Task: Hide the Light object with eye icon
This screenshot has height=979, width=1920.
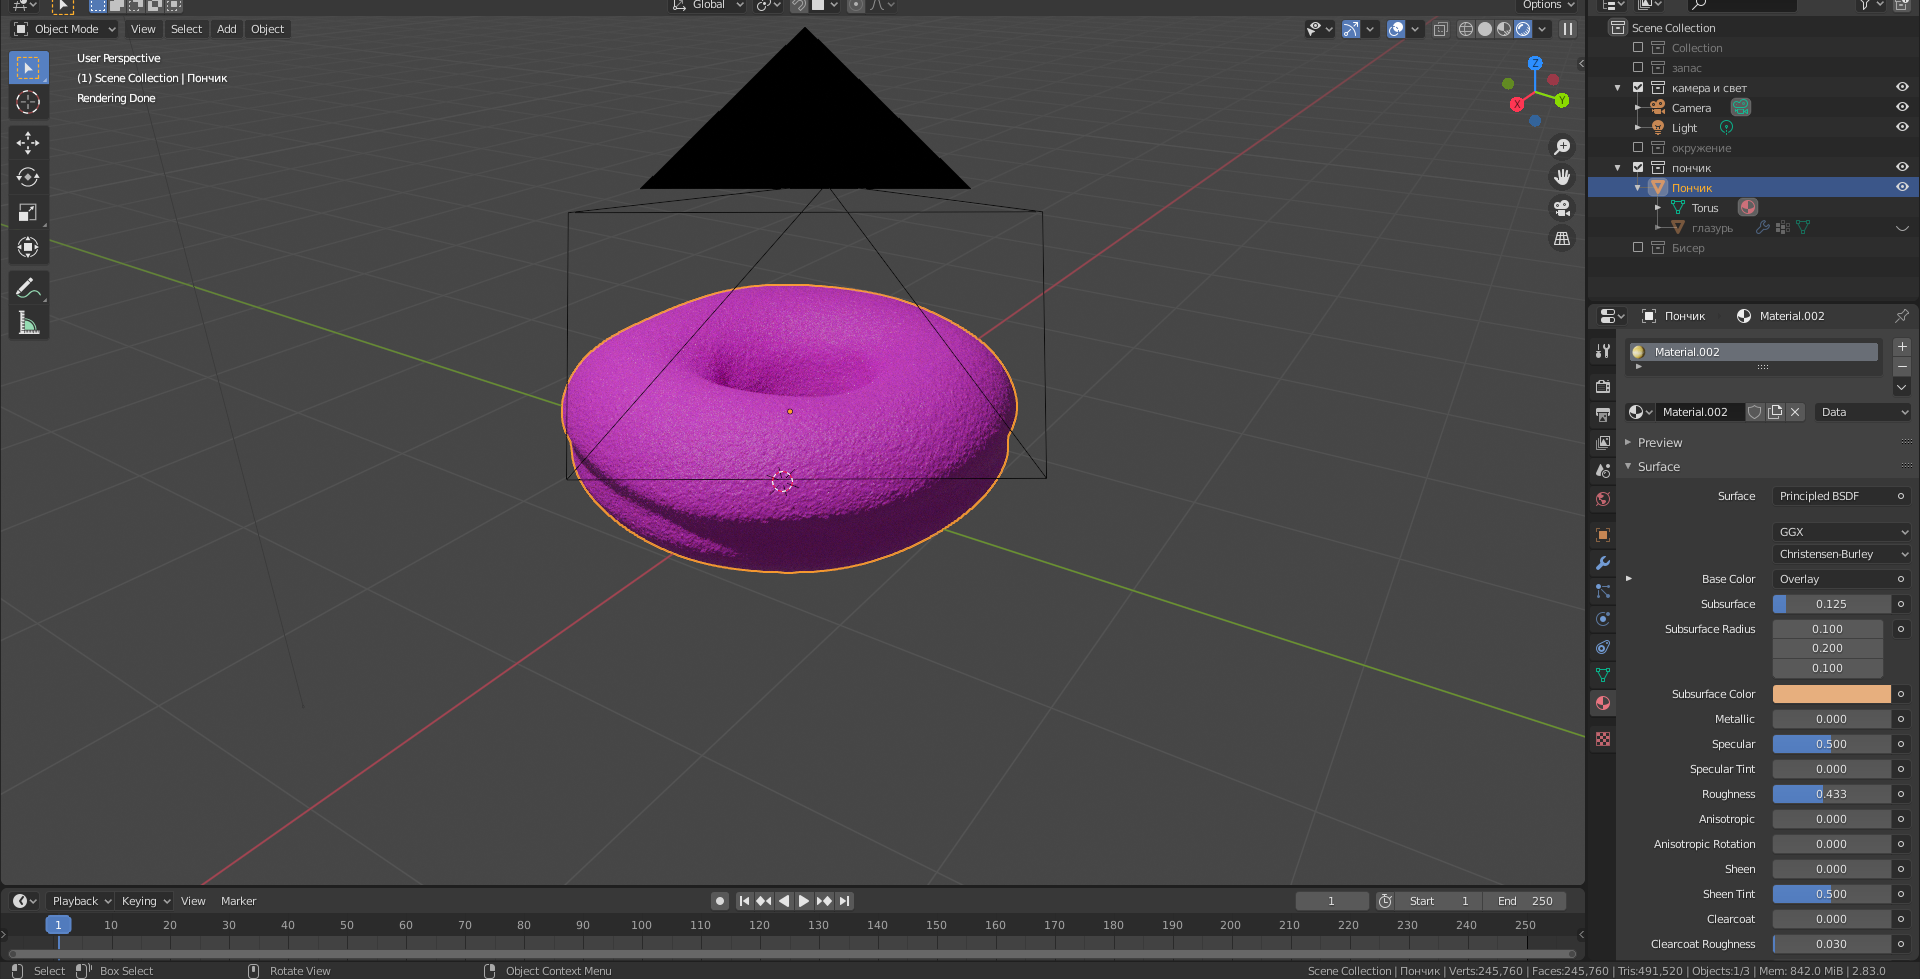Action: coord(1902,128)
